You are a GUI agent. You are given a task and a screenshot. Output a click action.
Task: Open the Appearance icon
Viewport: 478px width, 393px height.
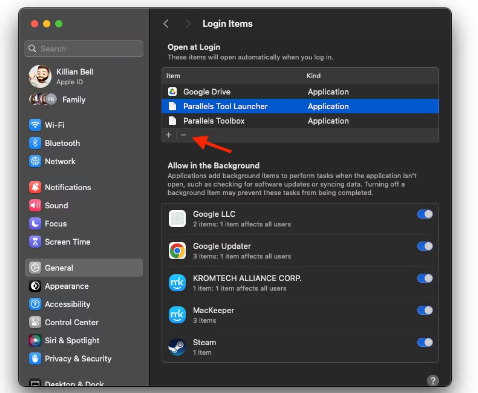[35, 286]
